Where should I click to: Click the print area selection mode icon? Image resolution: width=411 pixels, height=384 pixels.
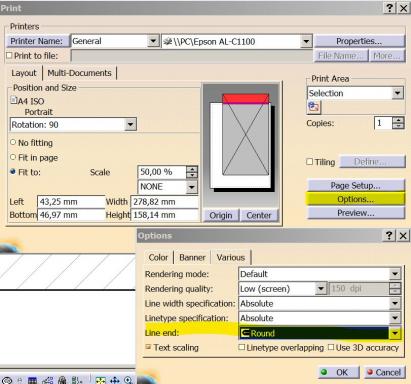click(x=314, y=107)
